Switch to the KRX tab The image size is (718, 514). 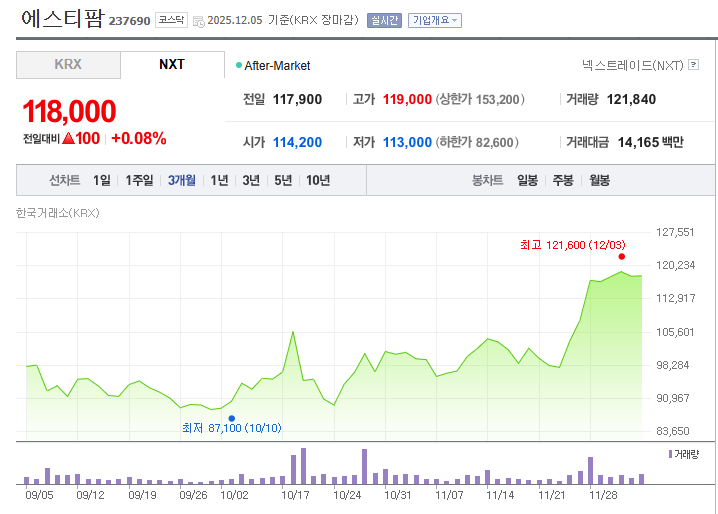coord(68,65)
